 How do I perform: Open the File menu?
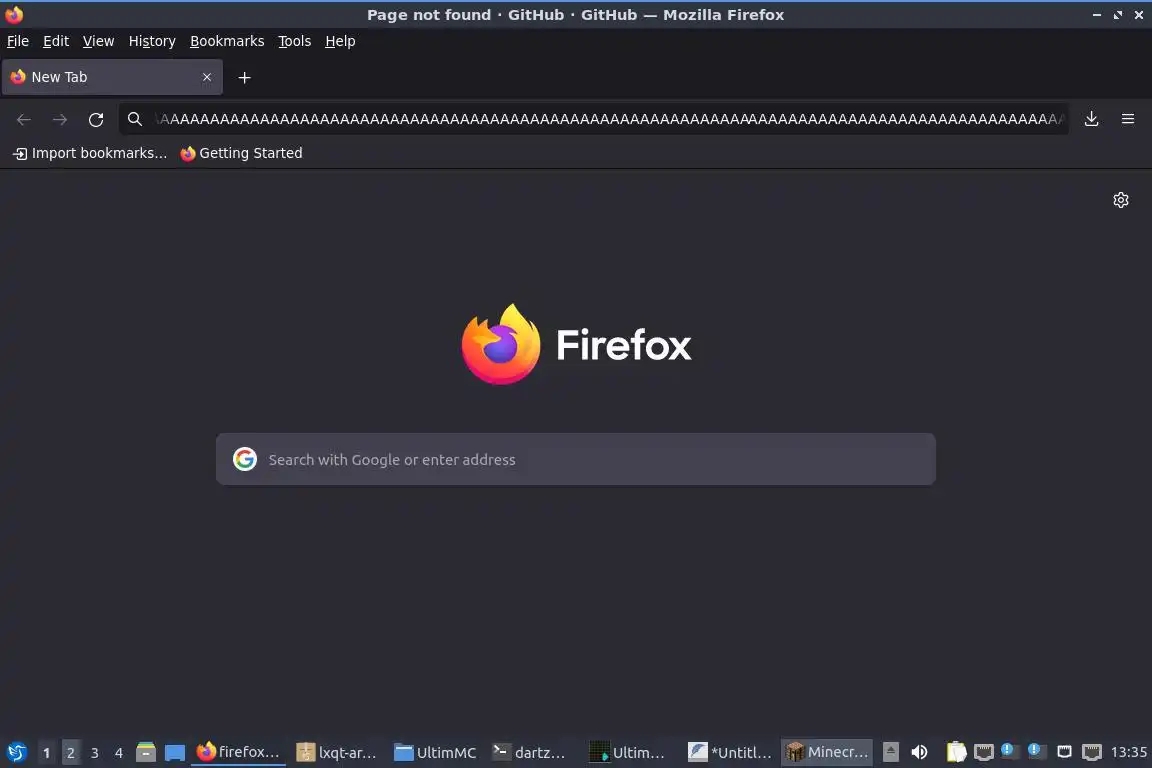(x=18, y=41)
